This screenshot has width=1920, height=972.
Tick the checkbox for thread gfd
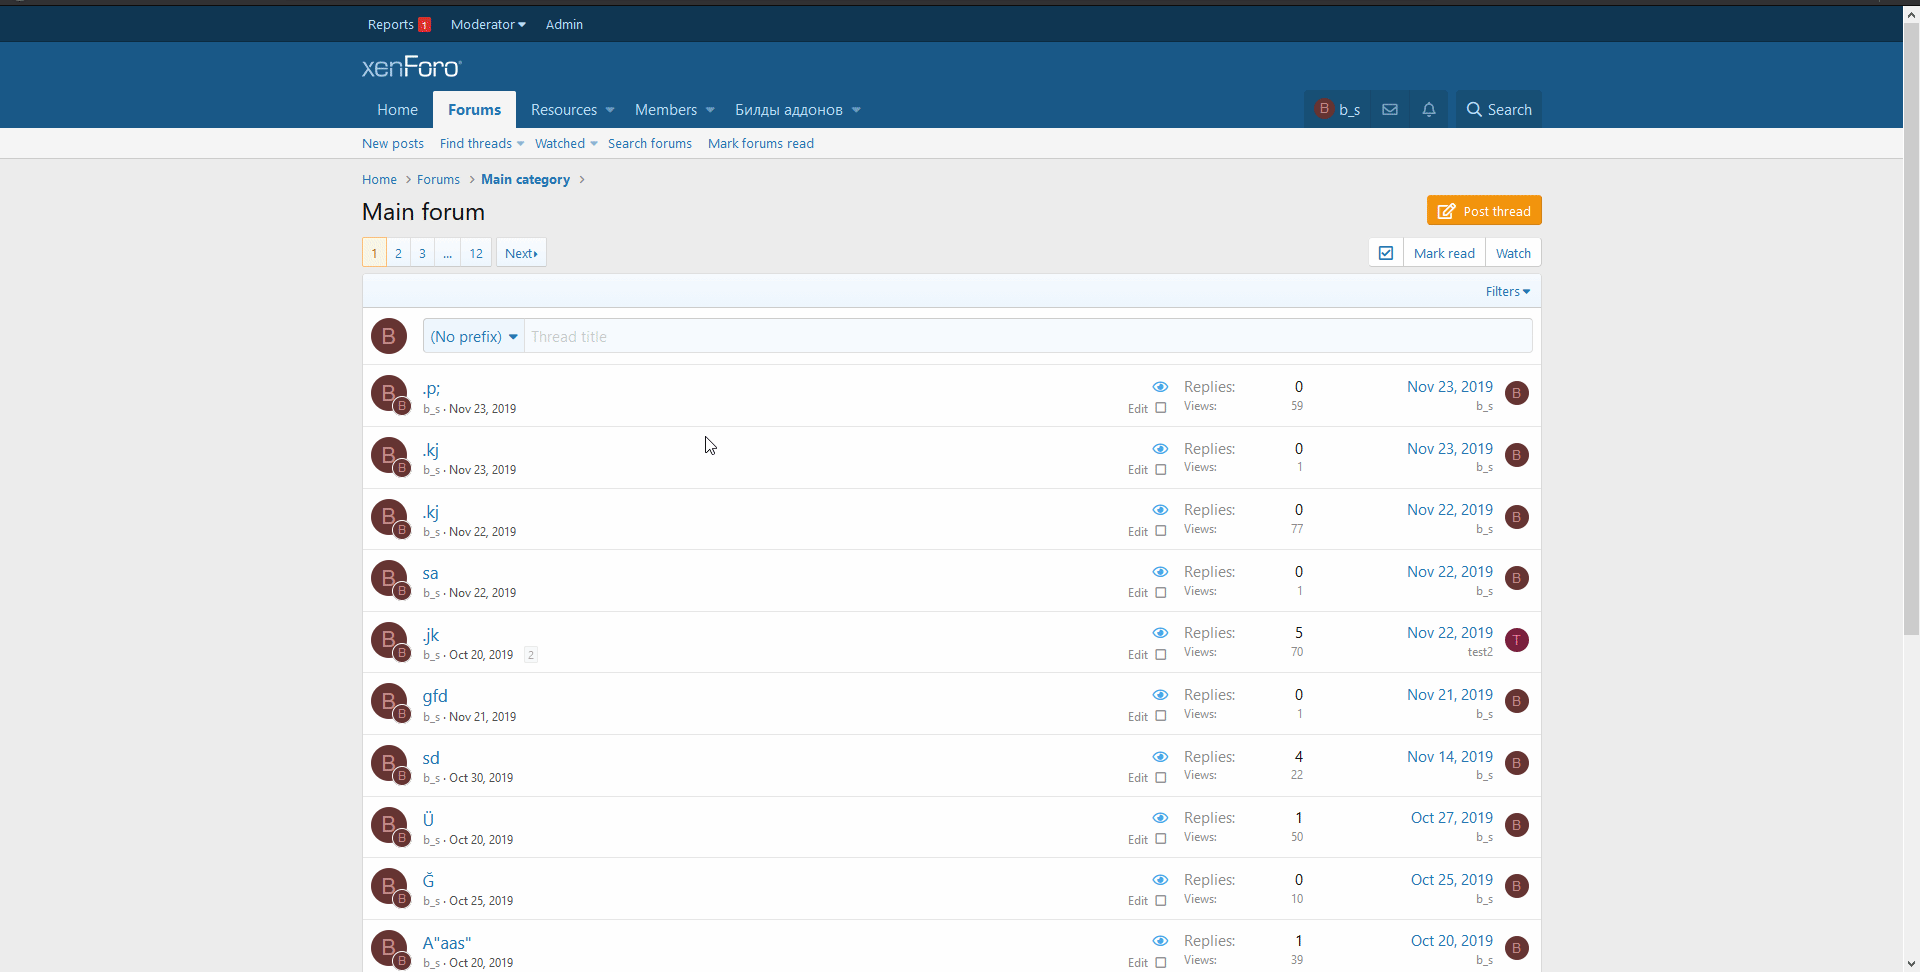click(x=1161, y=716)
